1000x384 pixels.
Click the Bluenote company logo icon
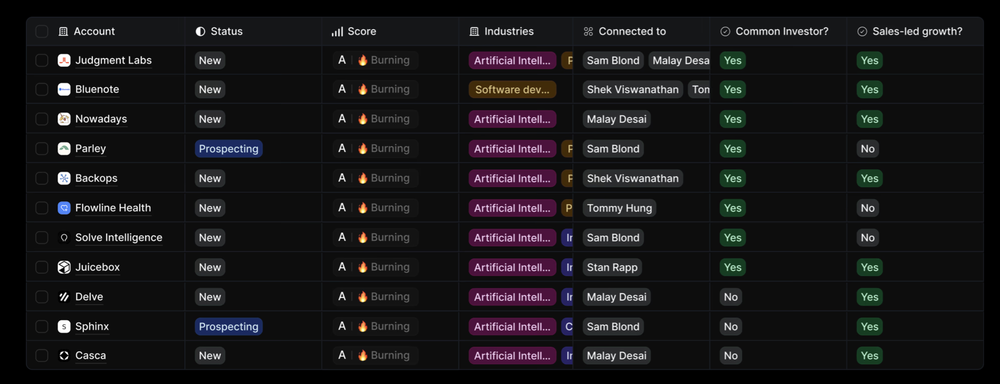click(64, 89)
